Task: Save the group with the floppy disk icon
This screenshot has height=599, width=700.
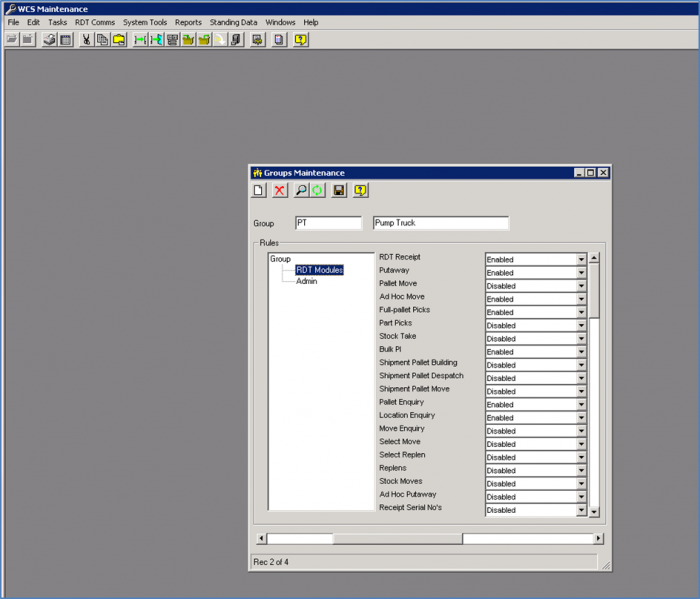Action: pyautogui.click(x=339, y=191)
